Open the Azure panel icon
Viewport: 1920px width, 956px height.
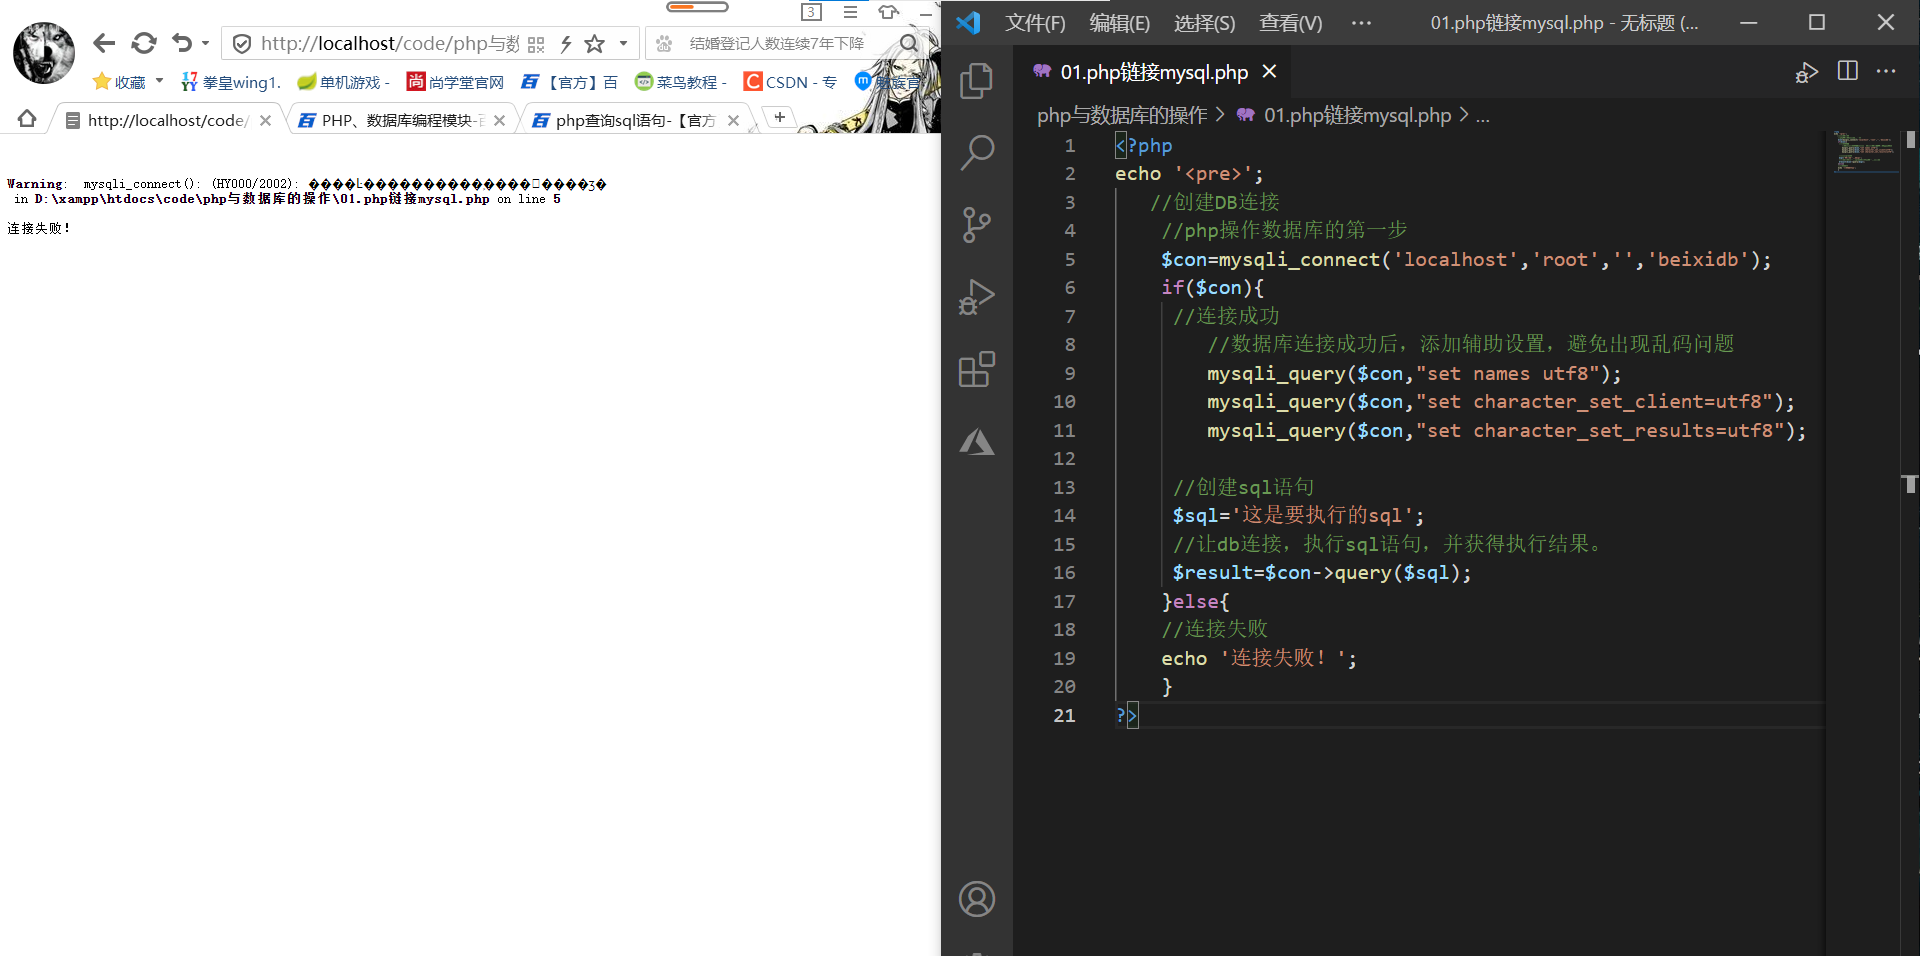(x=976, y=441)
